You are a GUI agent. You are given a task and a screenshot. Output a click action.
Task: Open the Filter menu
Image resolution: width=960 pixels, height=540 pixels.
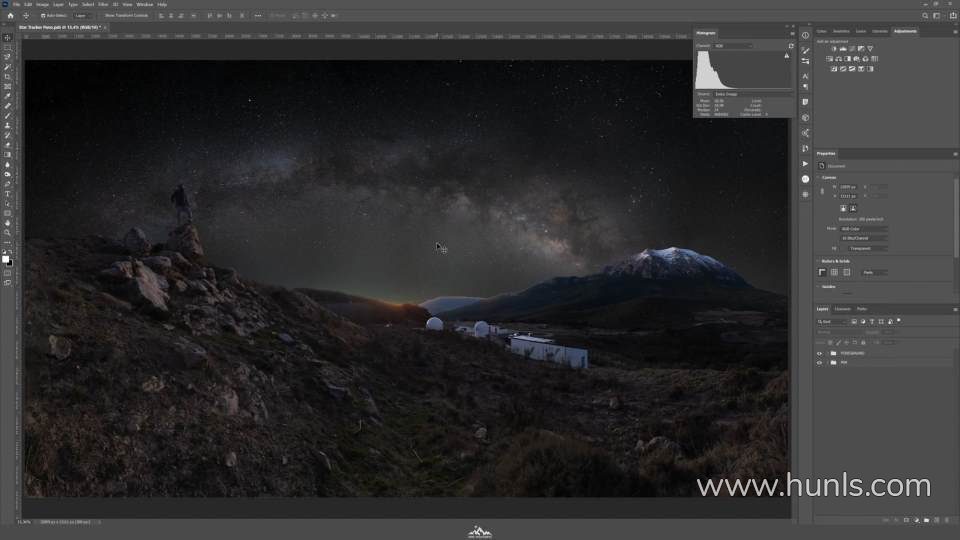(103, 4)
